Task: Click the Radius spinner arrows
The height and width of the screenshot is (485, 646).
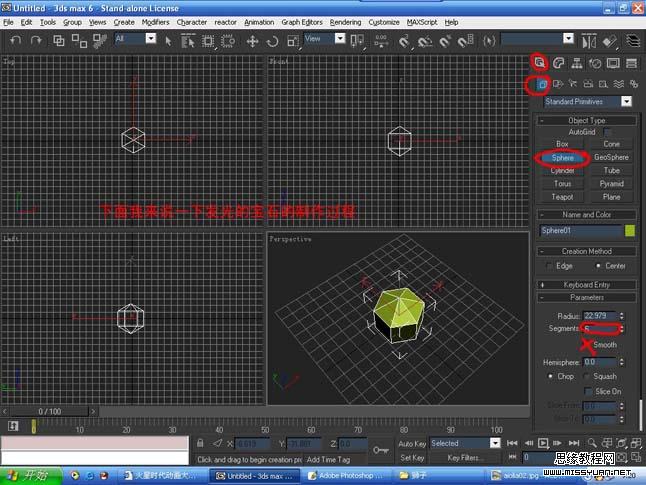Action: pyautogui.click(x=621, y=316)
